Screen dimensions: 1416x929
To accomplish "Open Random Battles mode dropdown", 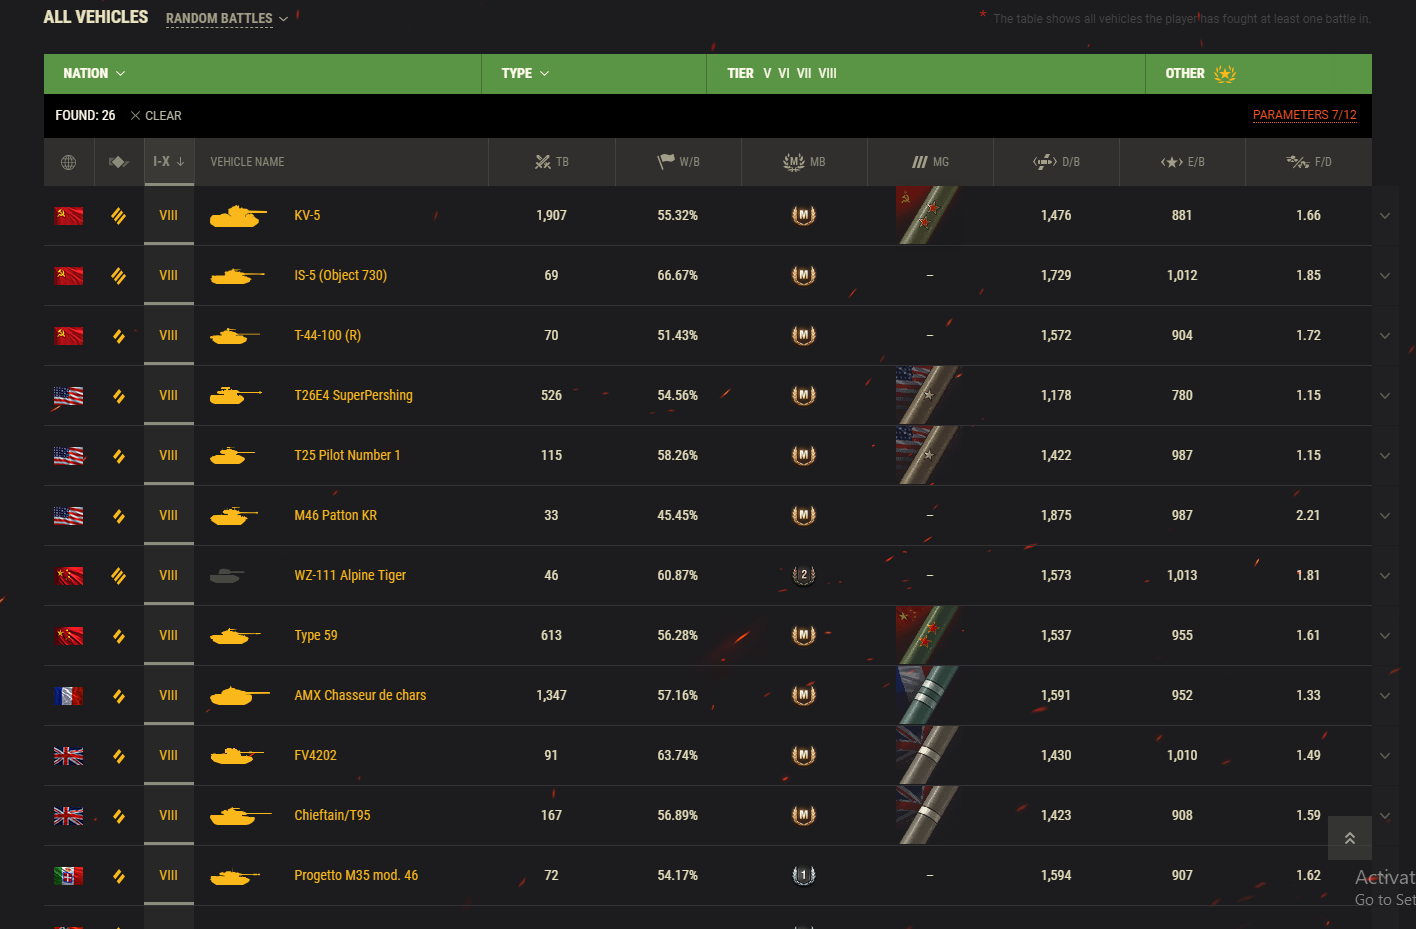I will (x=227, y=19).
